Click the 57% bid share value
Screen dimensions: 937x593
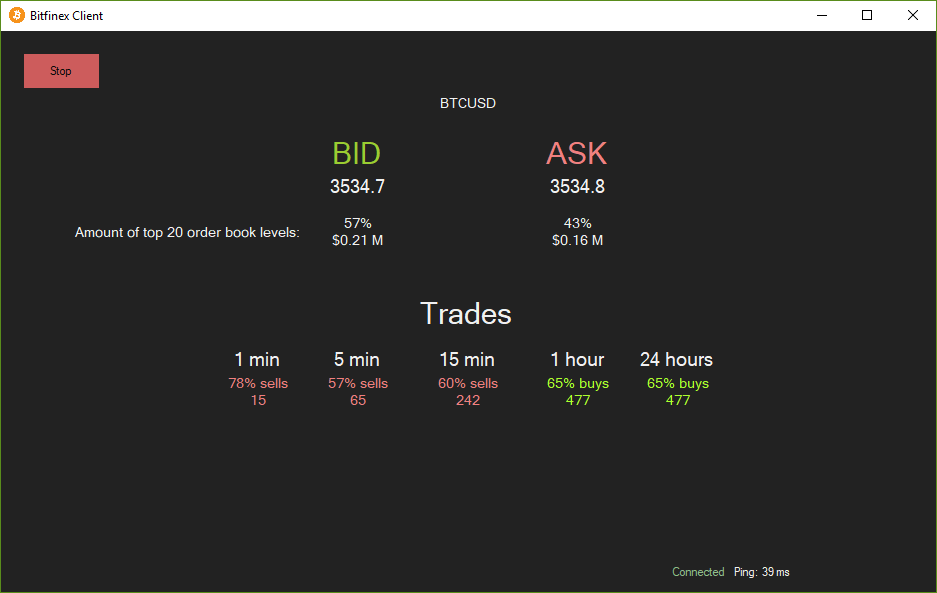coord(358,223)
